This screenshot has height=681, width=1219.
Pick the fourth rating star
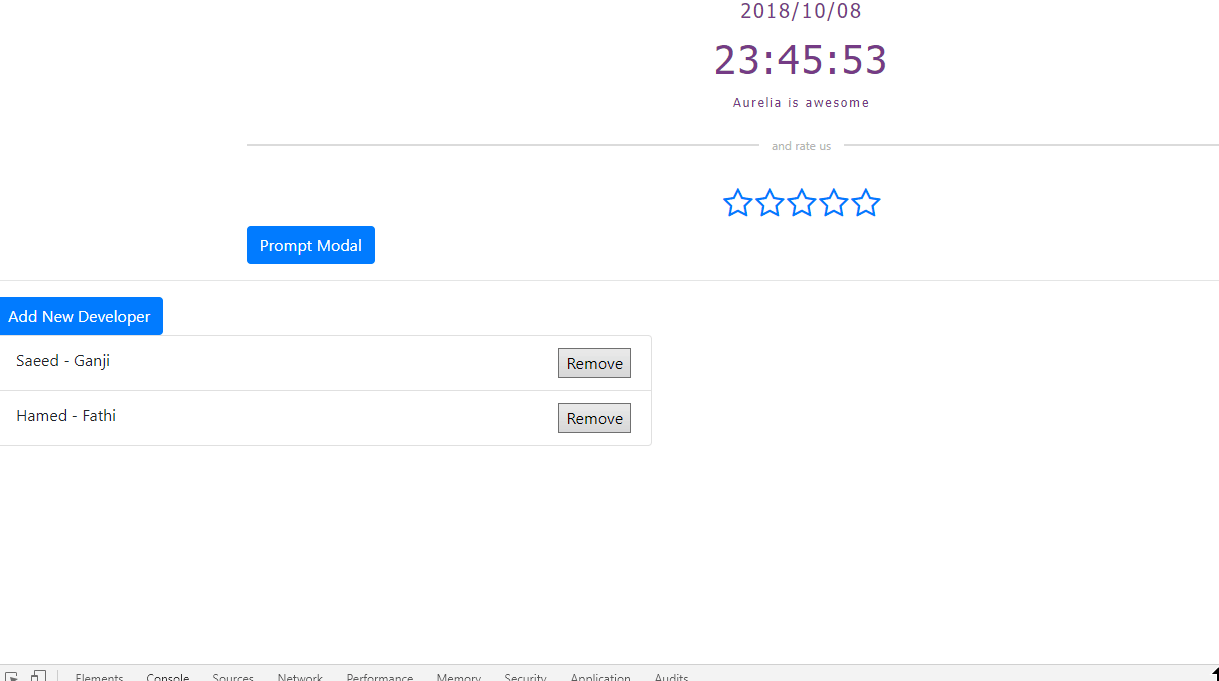(x=833, y=203)
